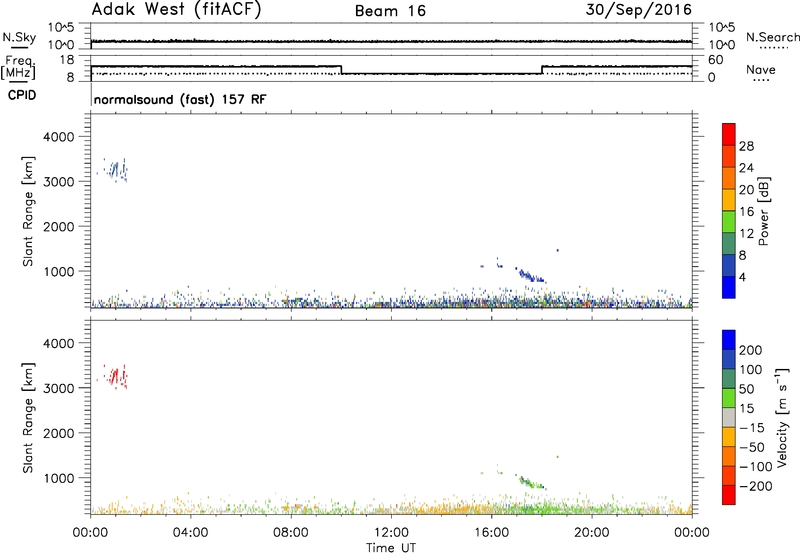Select the '08:00' time tick label
The width and height of the screenshot is (800, 554).
pyautogui.click(x=291, y=533)
